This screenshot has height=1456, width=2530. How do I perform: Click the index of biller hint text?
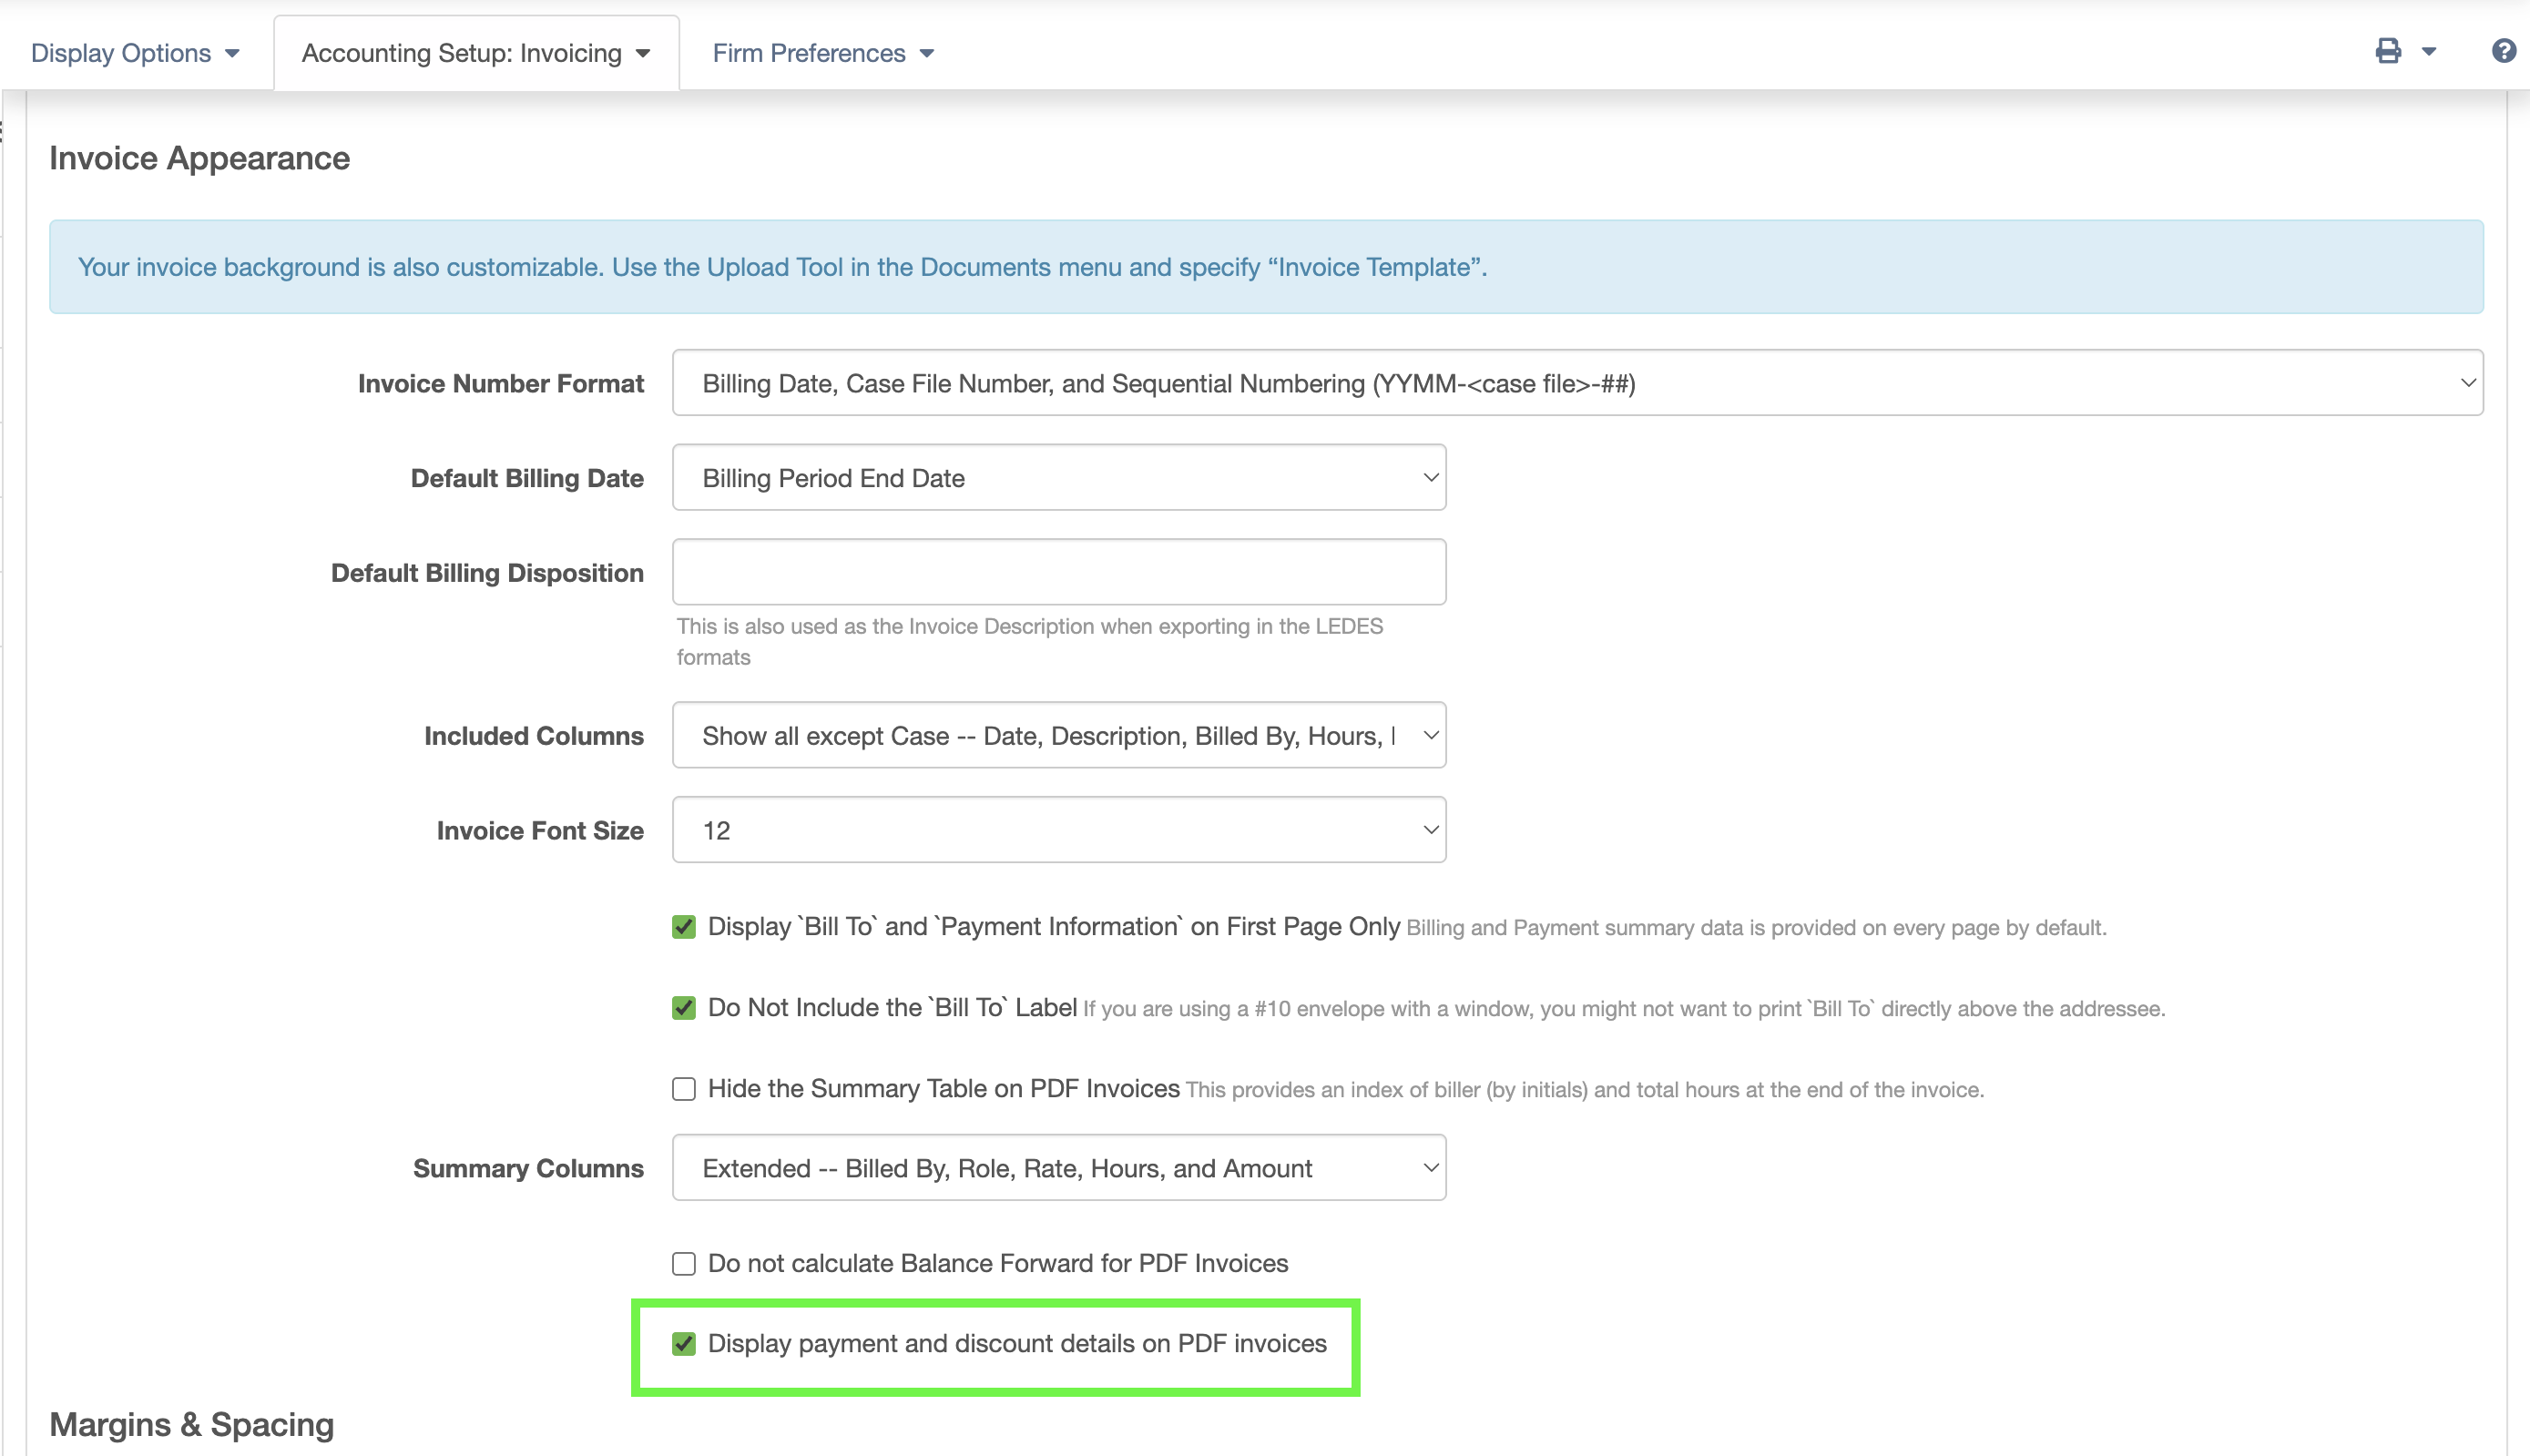pos(1585,1090)
